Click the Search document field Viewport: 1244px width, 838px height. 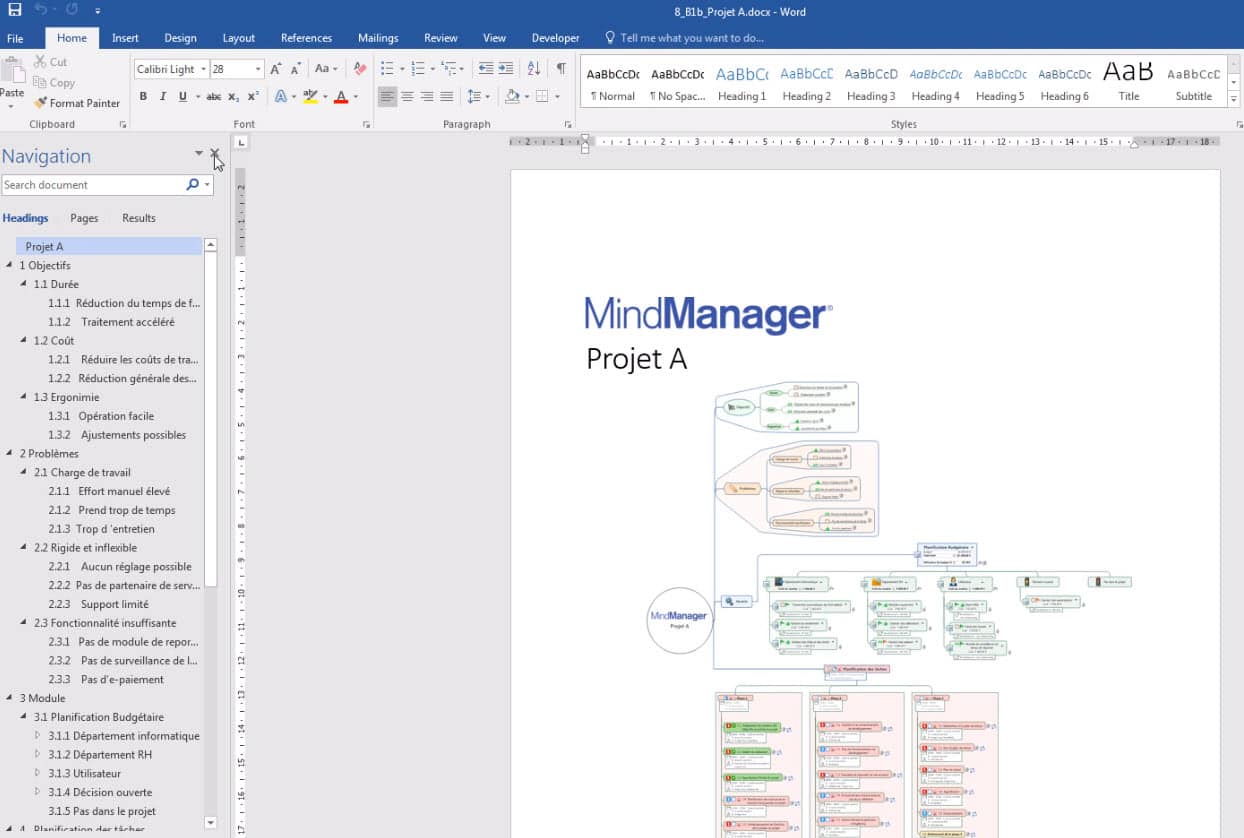(93, 185)
